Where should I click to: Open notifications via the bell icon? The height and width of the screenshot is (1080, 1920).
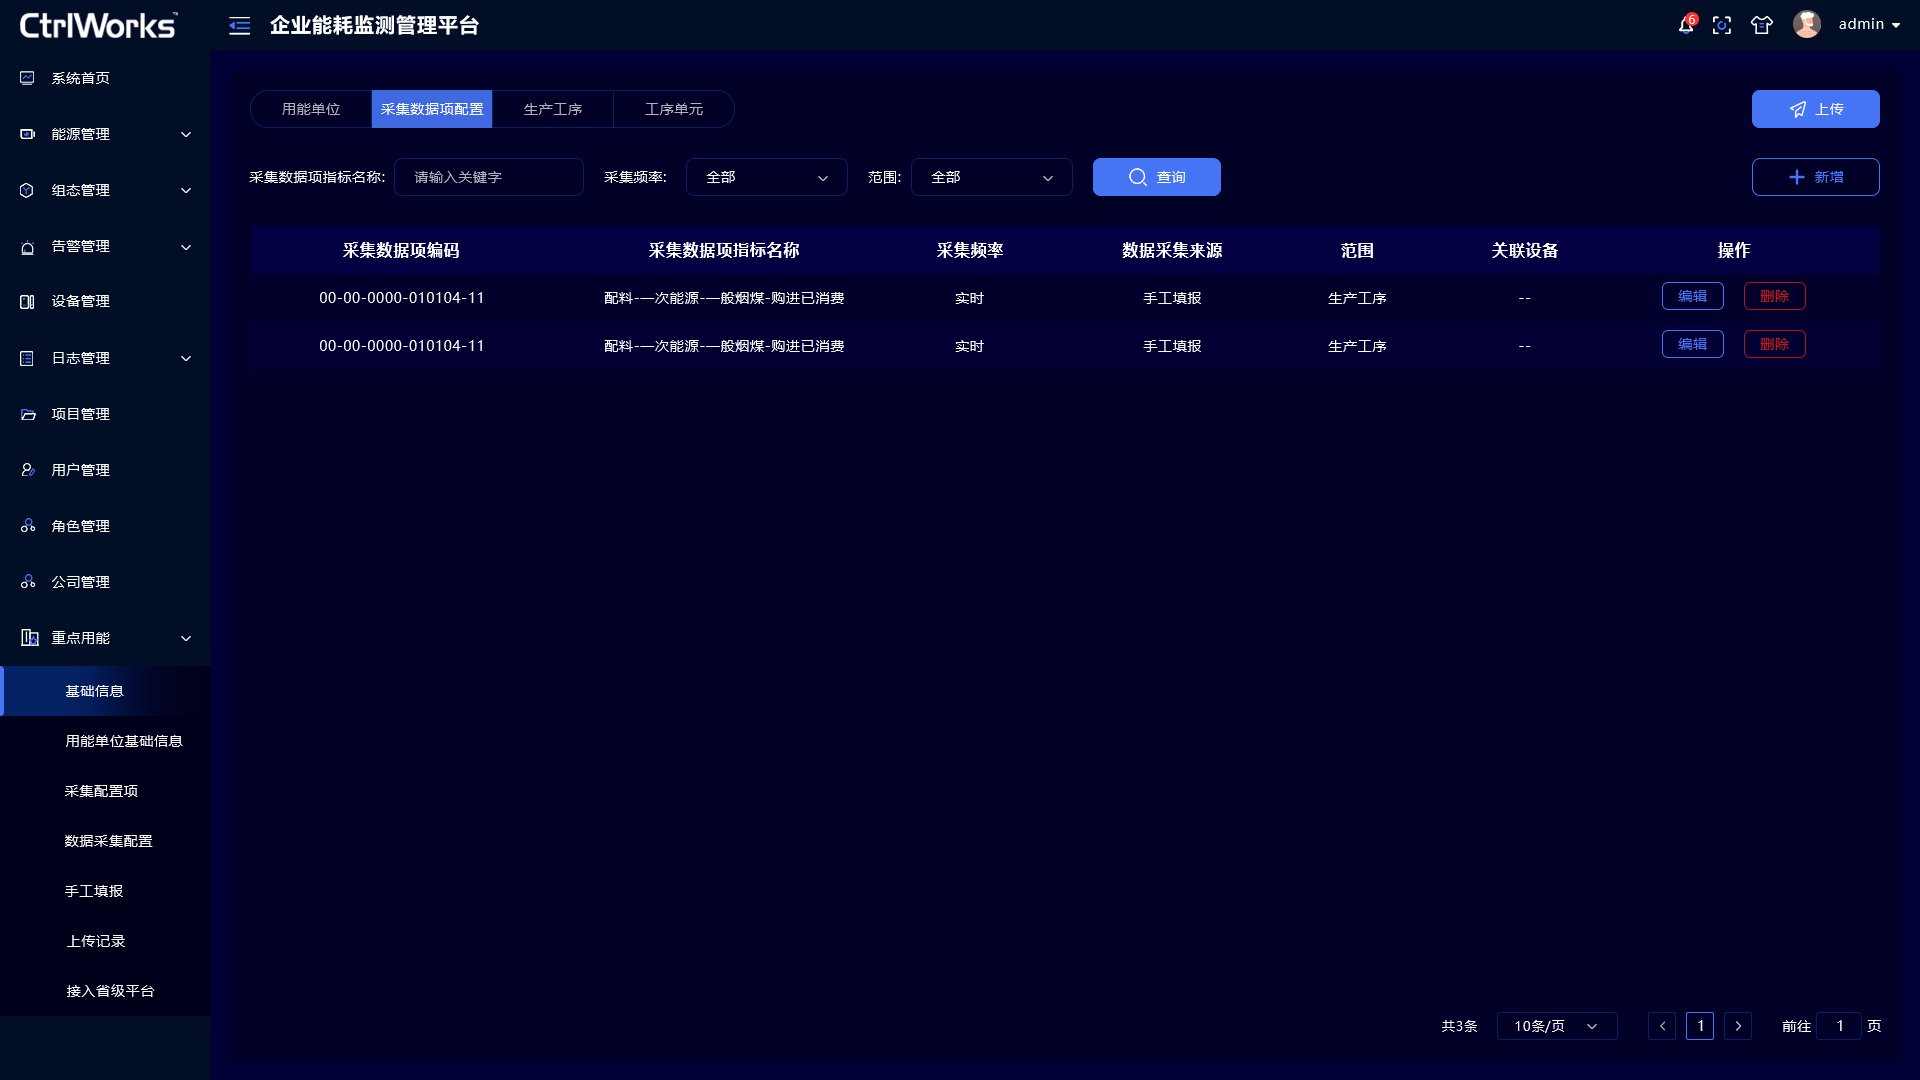[x=1686, y=25]
